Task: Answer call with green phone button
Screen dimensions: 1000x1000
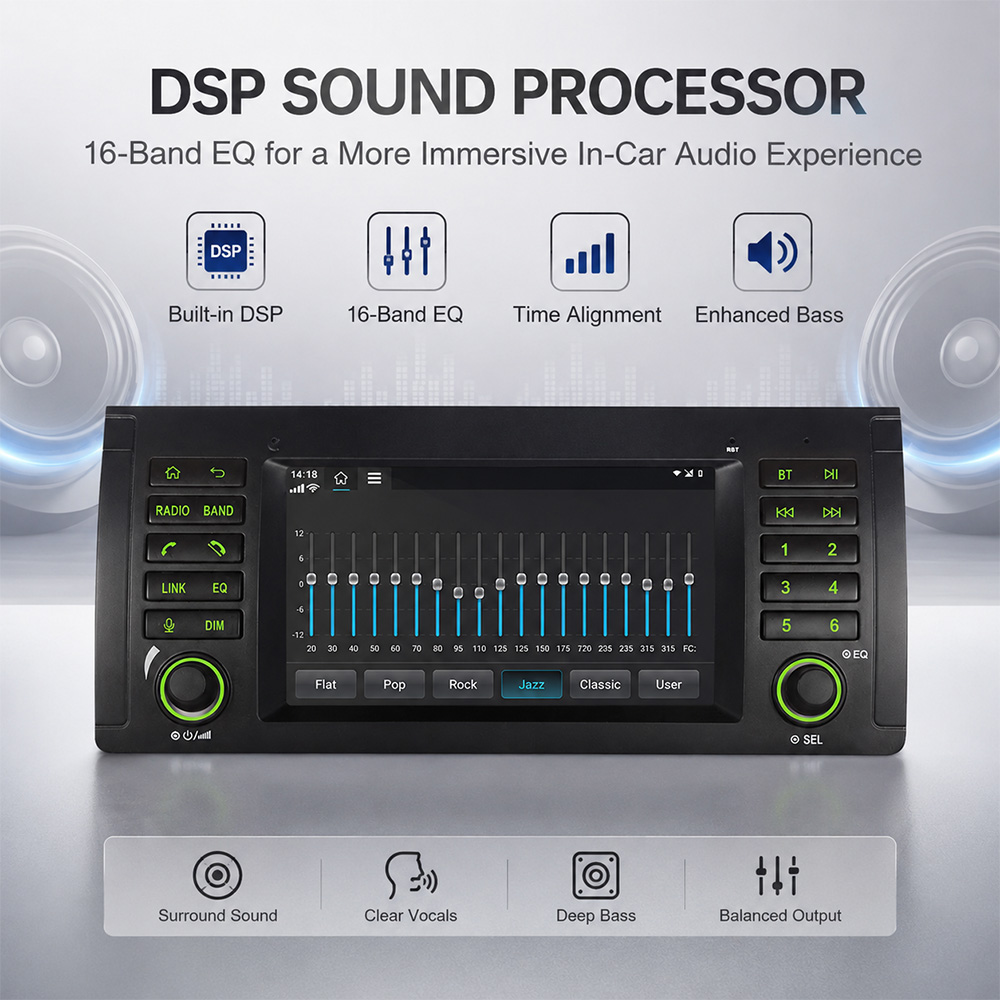Action: [x=168, y=548]
